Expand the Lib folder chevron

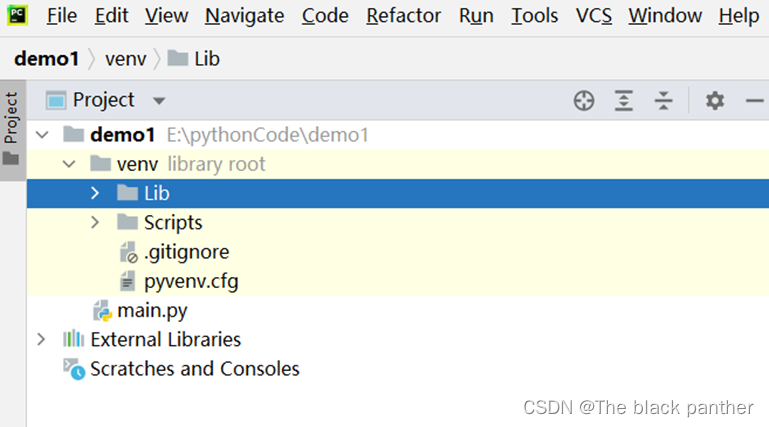[x=95, y=193]
